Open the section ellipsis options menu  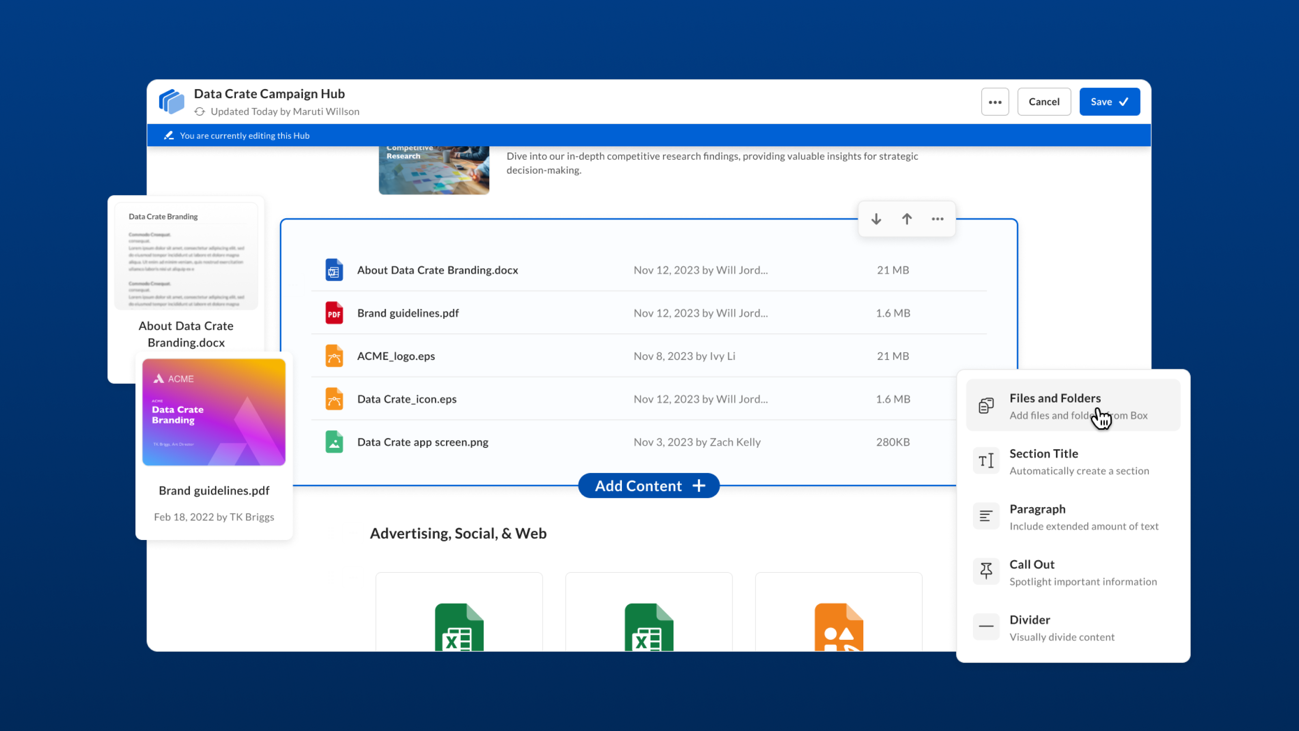pyautogui.click(x=937, y=219)
